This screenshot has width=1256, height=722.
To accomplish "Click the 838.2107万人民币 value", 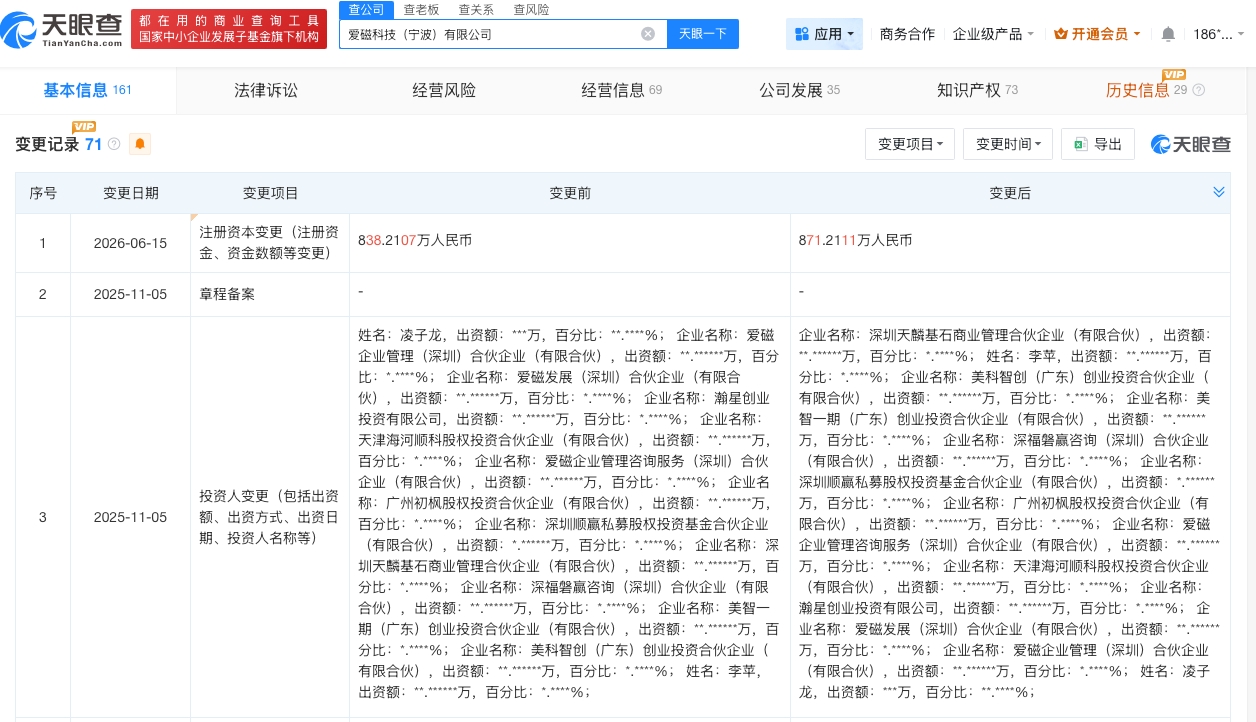I will (x=415, y=241).
